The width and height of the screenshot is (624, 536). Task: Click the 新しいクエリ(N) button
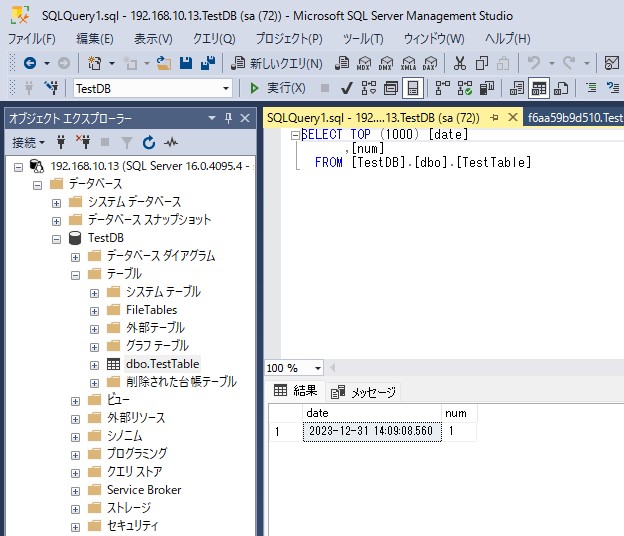[277, 63]
